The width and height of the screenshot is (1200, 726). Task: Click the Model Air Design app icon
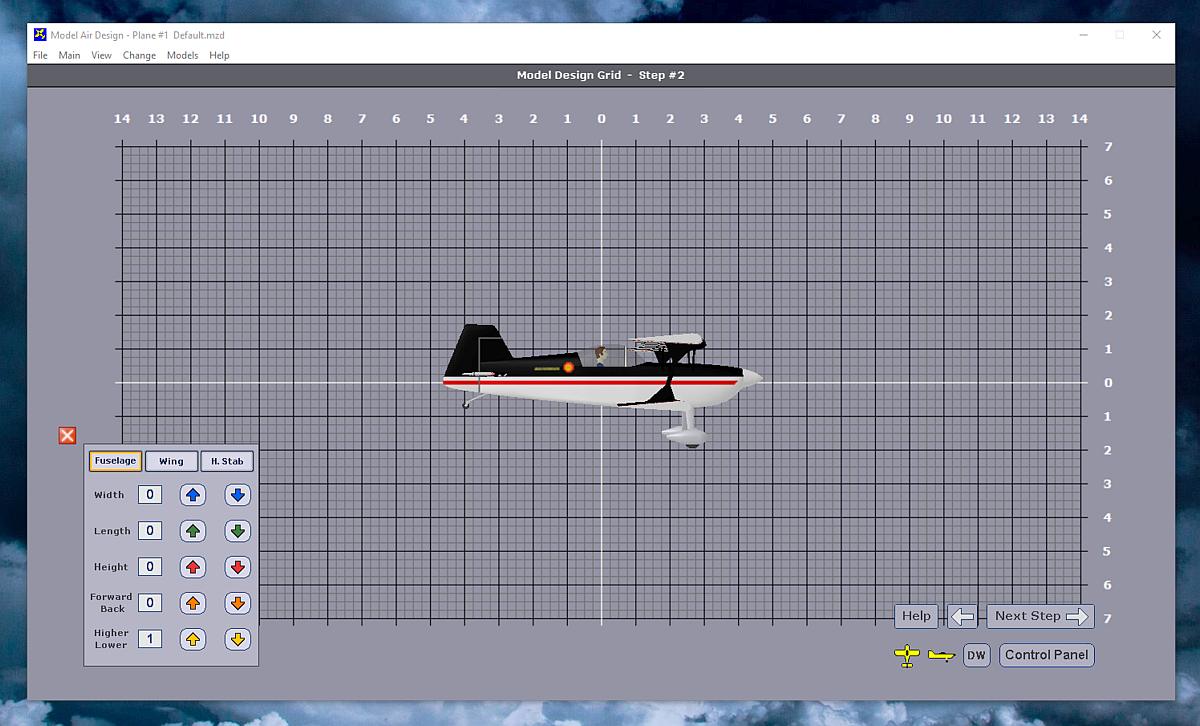pyautogui.click(x=40, y=34)
